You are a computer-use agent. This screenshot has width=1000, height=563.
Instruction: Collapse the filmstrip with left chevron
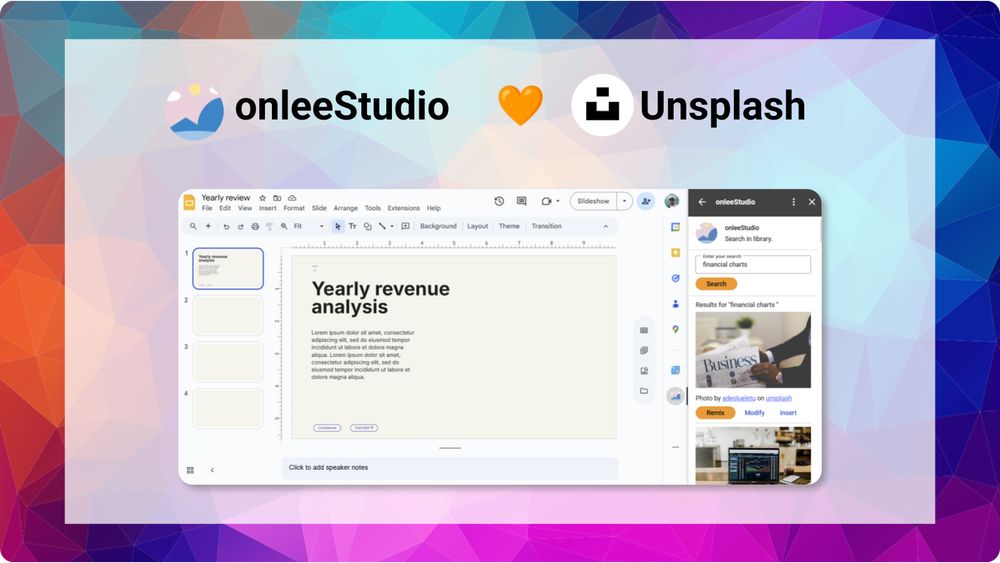(212, 470)
